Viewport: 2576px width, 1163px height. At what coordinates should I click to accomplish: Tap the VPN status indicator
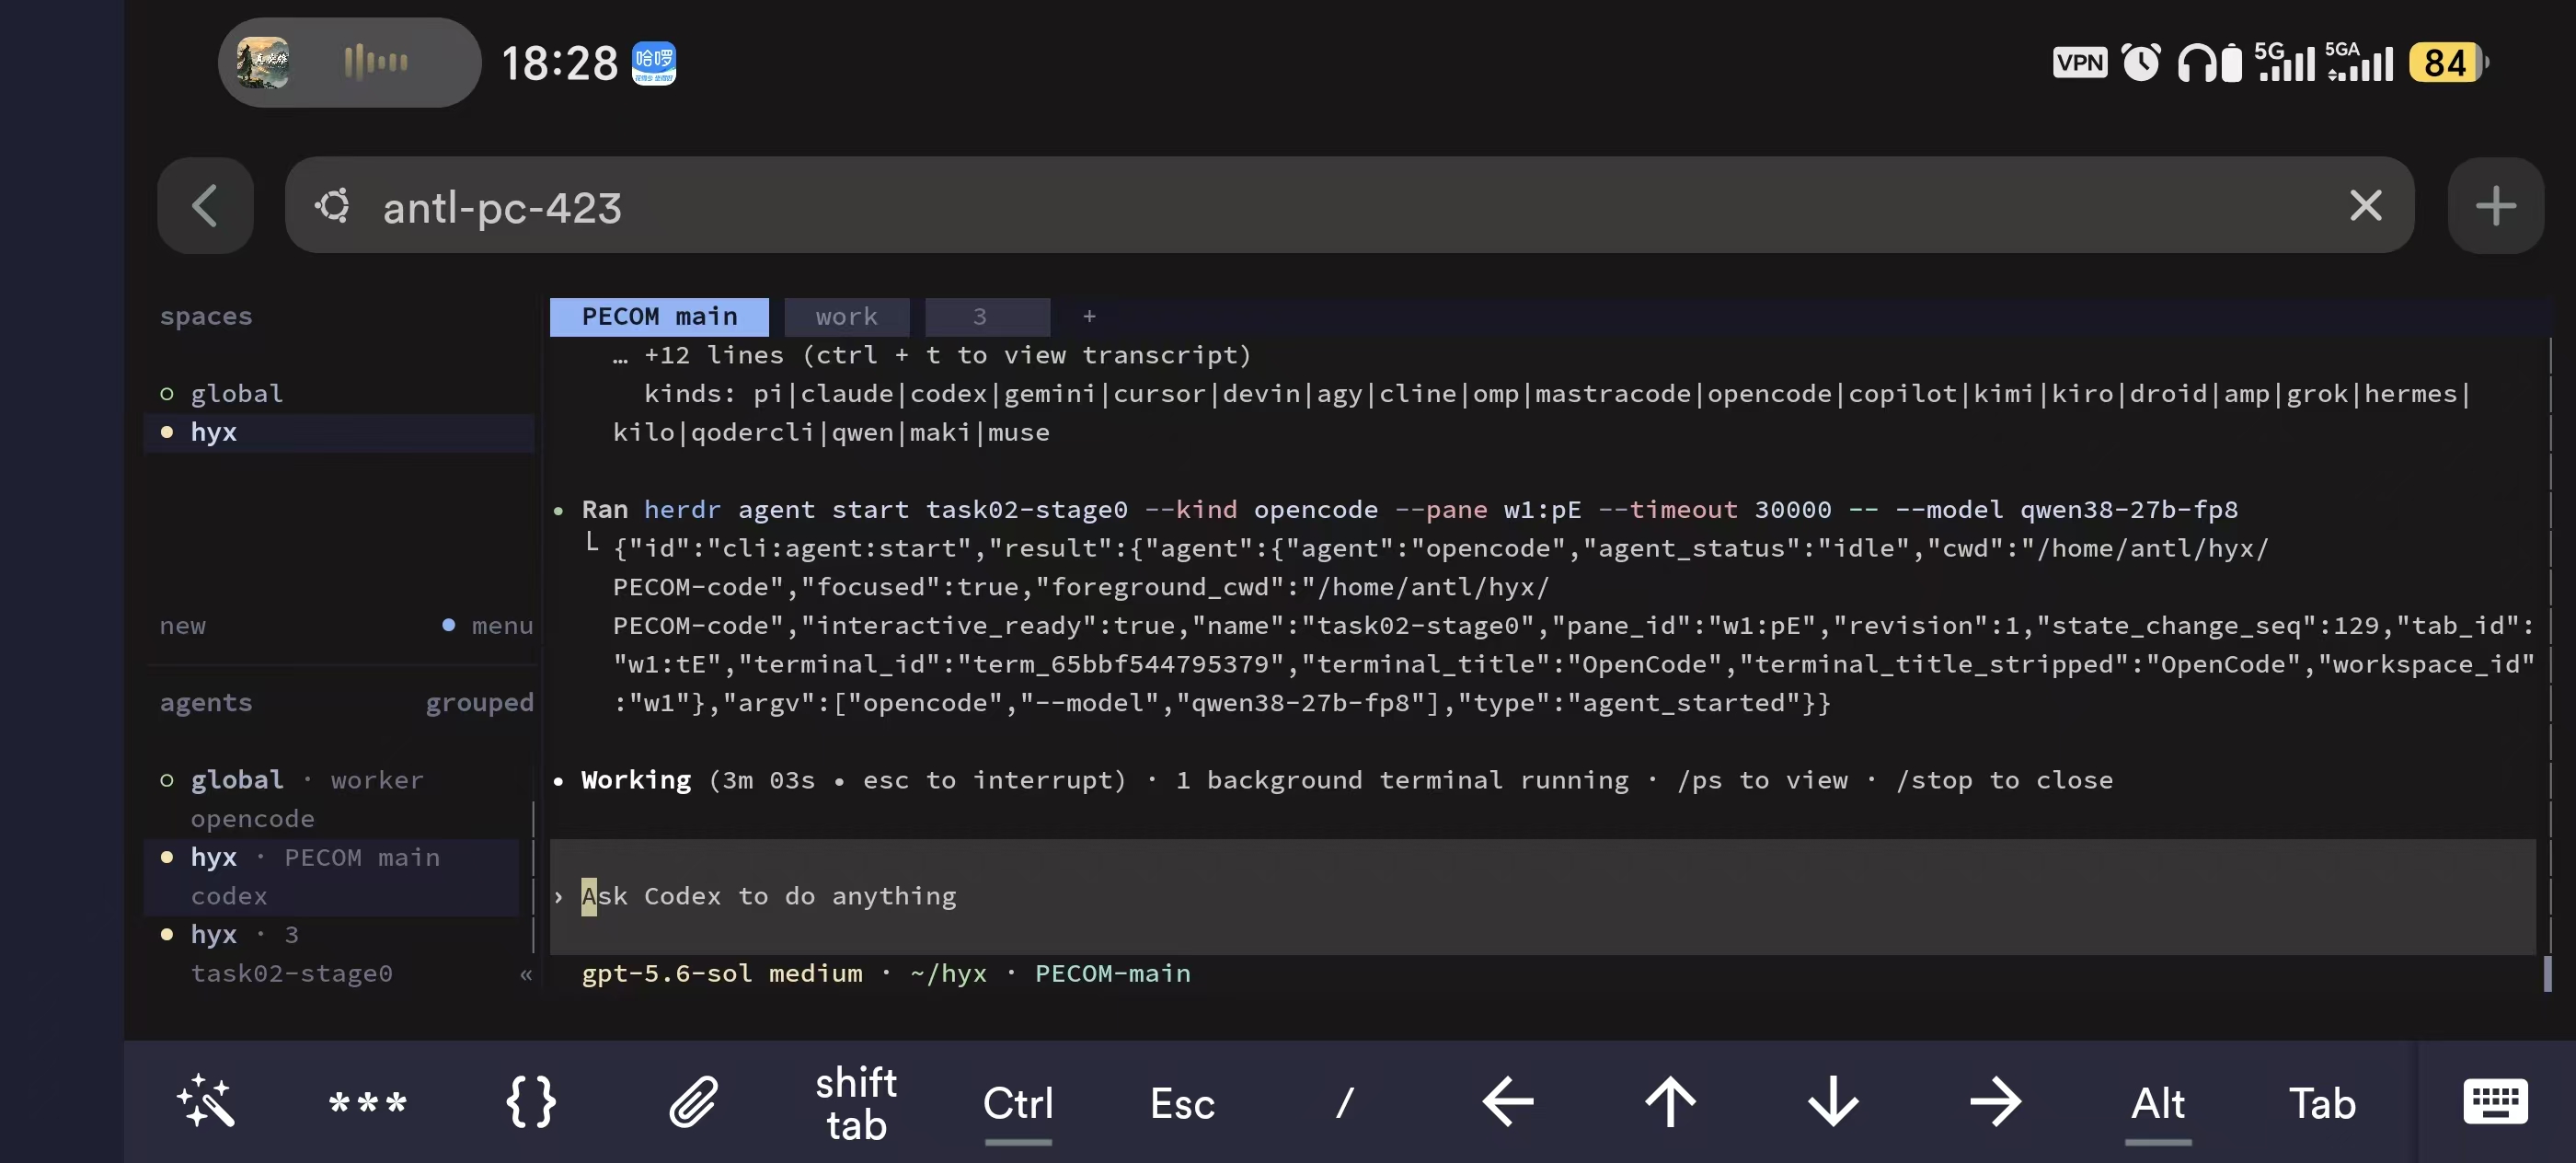(x=2079, y=63)
